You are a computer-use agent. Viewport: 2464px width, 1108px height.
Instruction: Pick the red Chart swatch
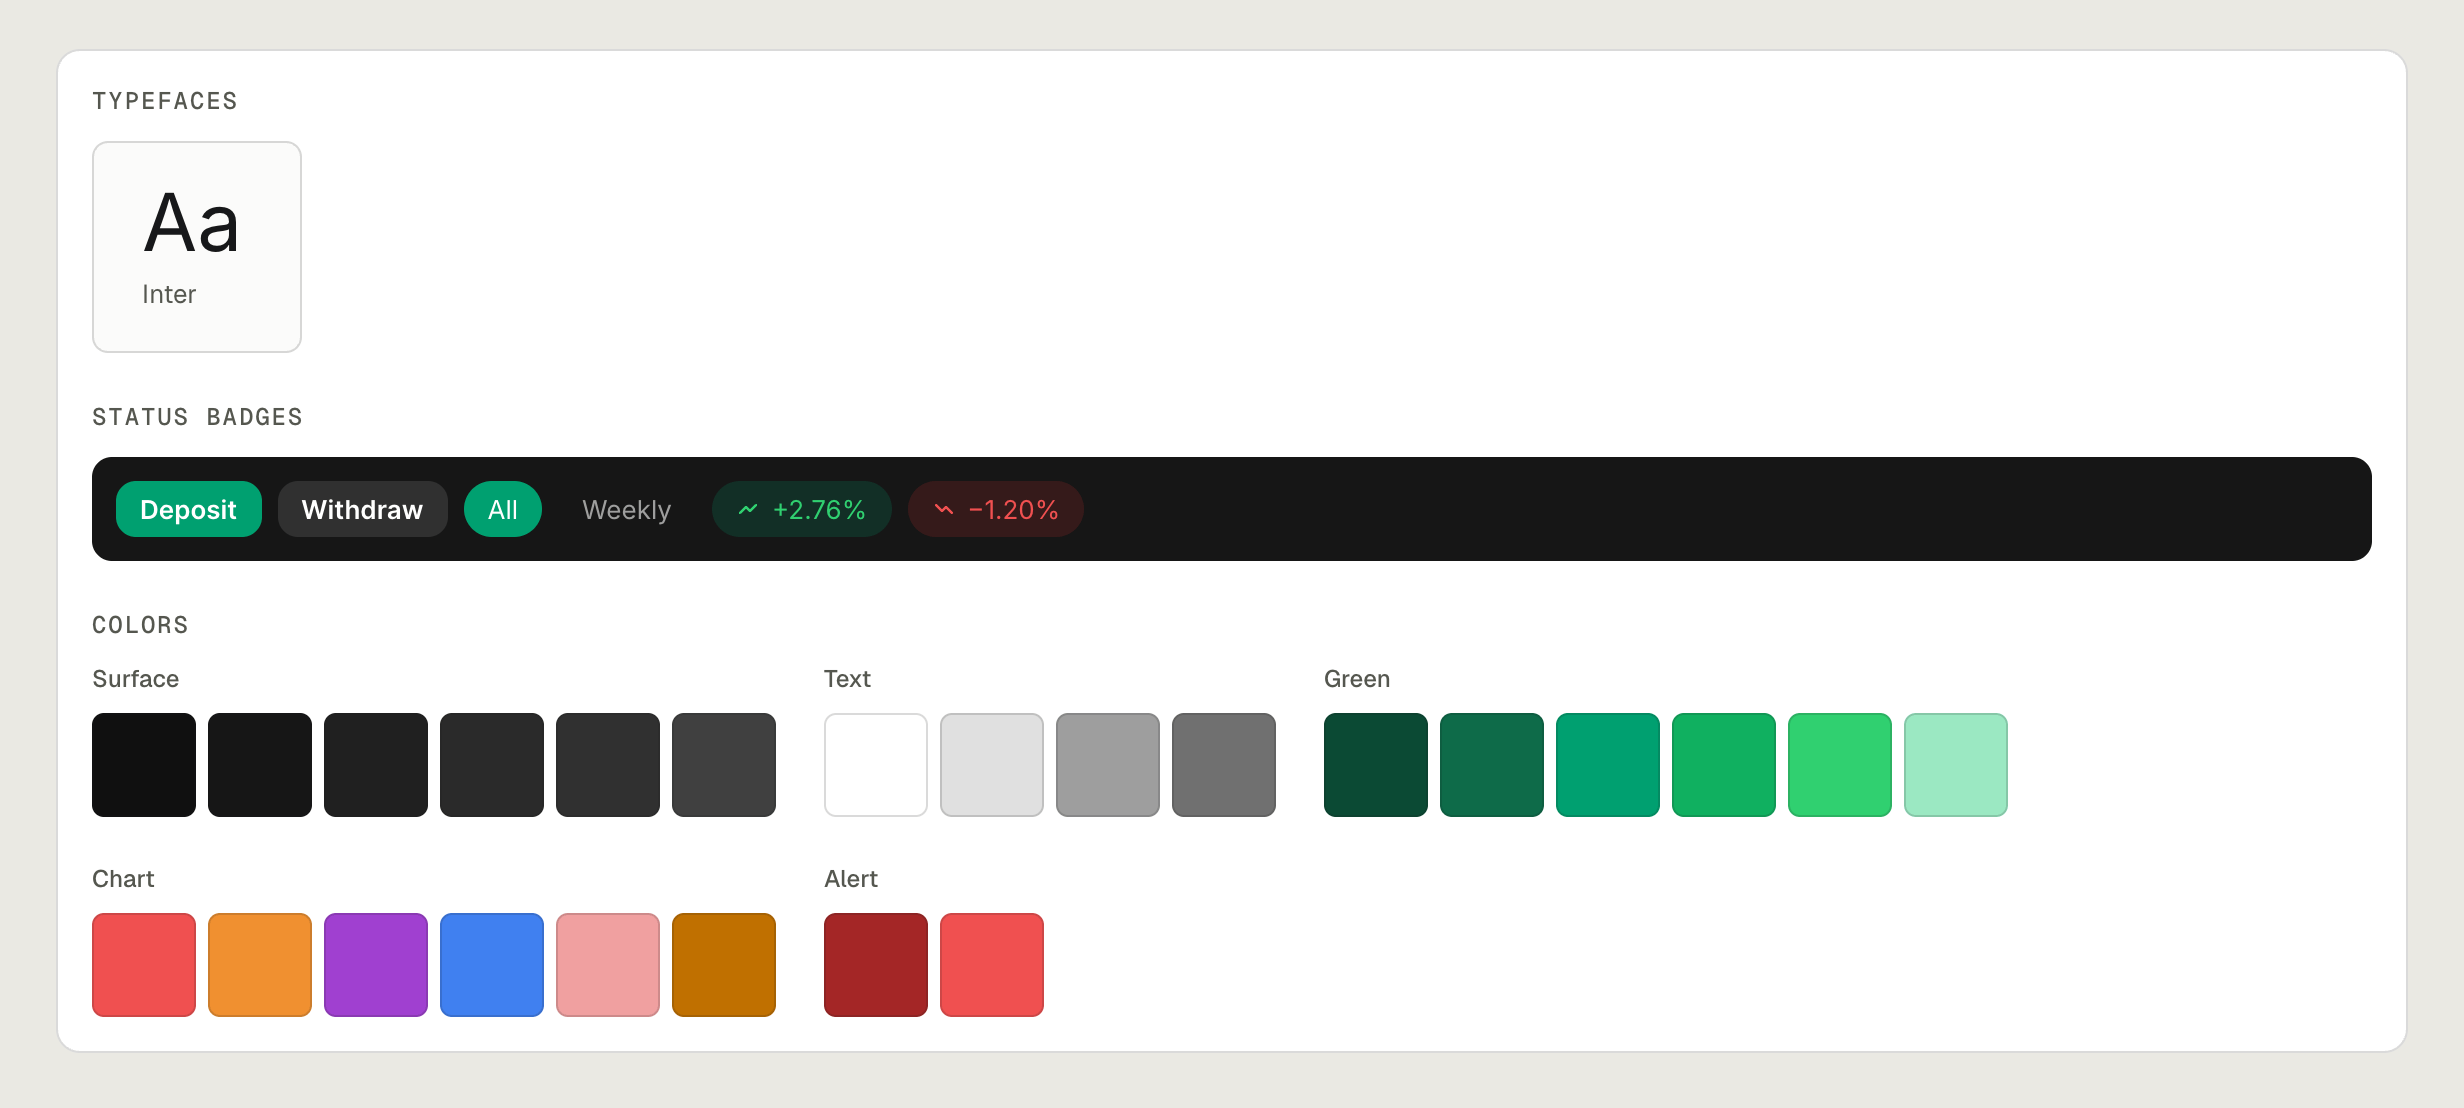(x=144, y=965)
